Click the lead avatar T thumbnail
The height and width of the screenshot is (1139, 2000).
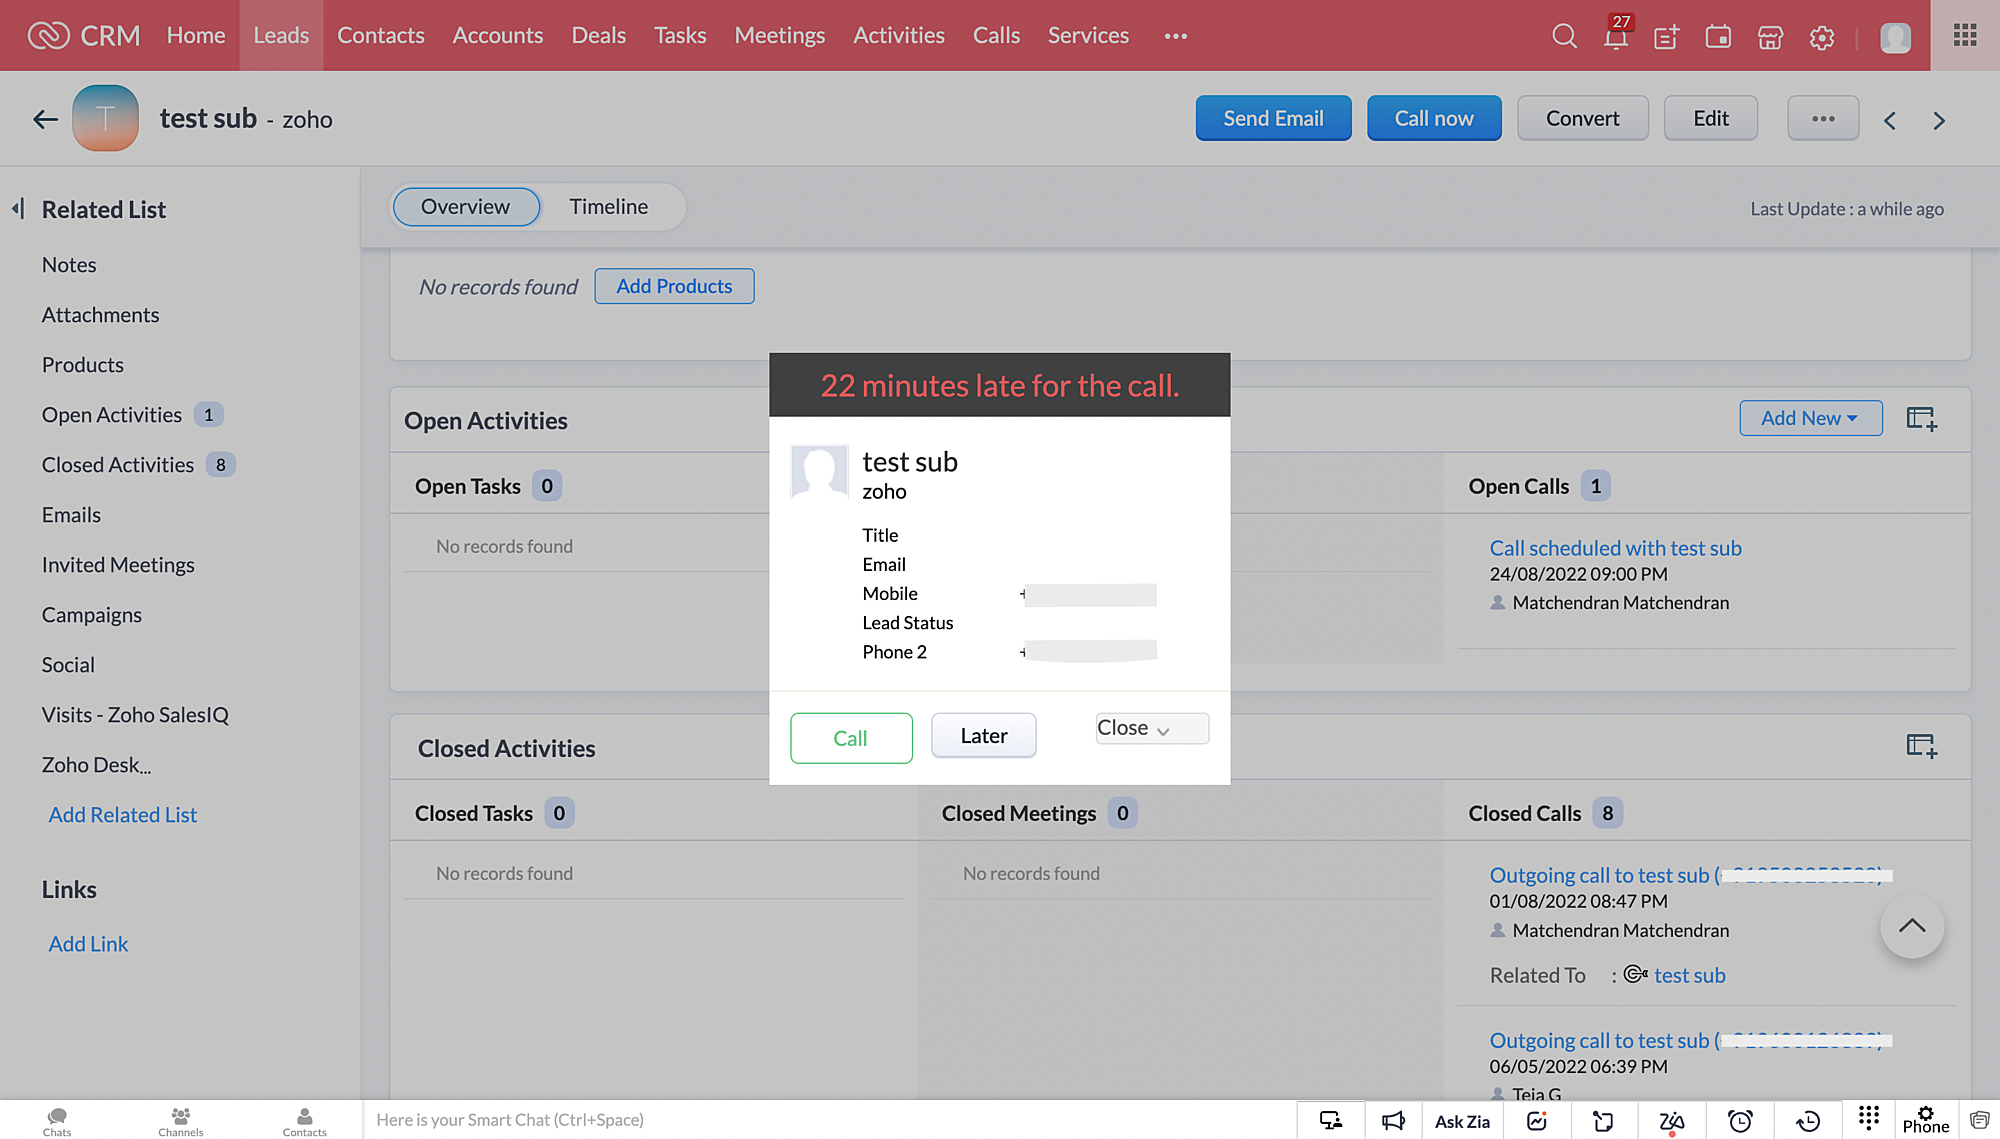click(105, 118)
